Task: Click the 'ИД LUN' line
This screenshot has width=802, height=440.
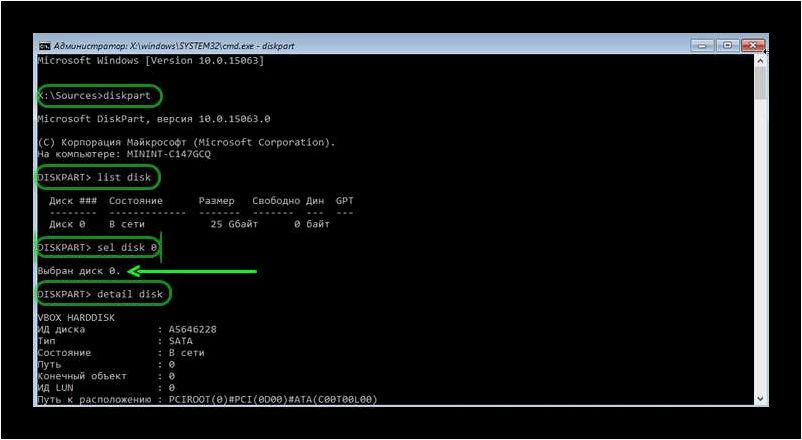Action: pos(106,388)
